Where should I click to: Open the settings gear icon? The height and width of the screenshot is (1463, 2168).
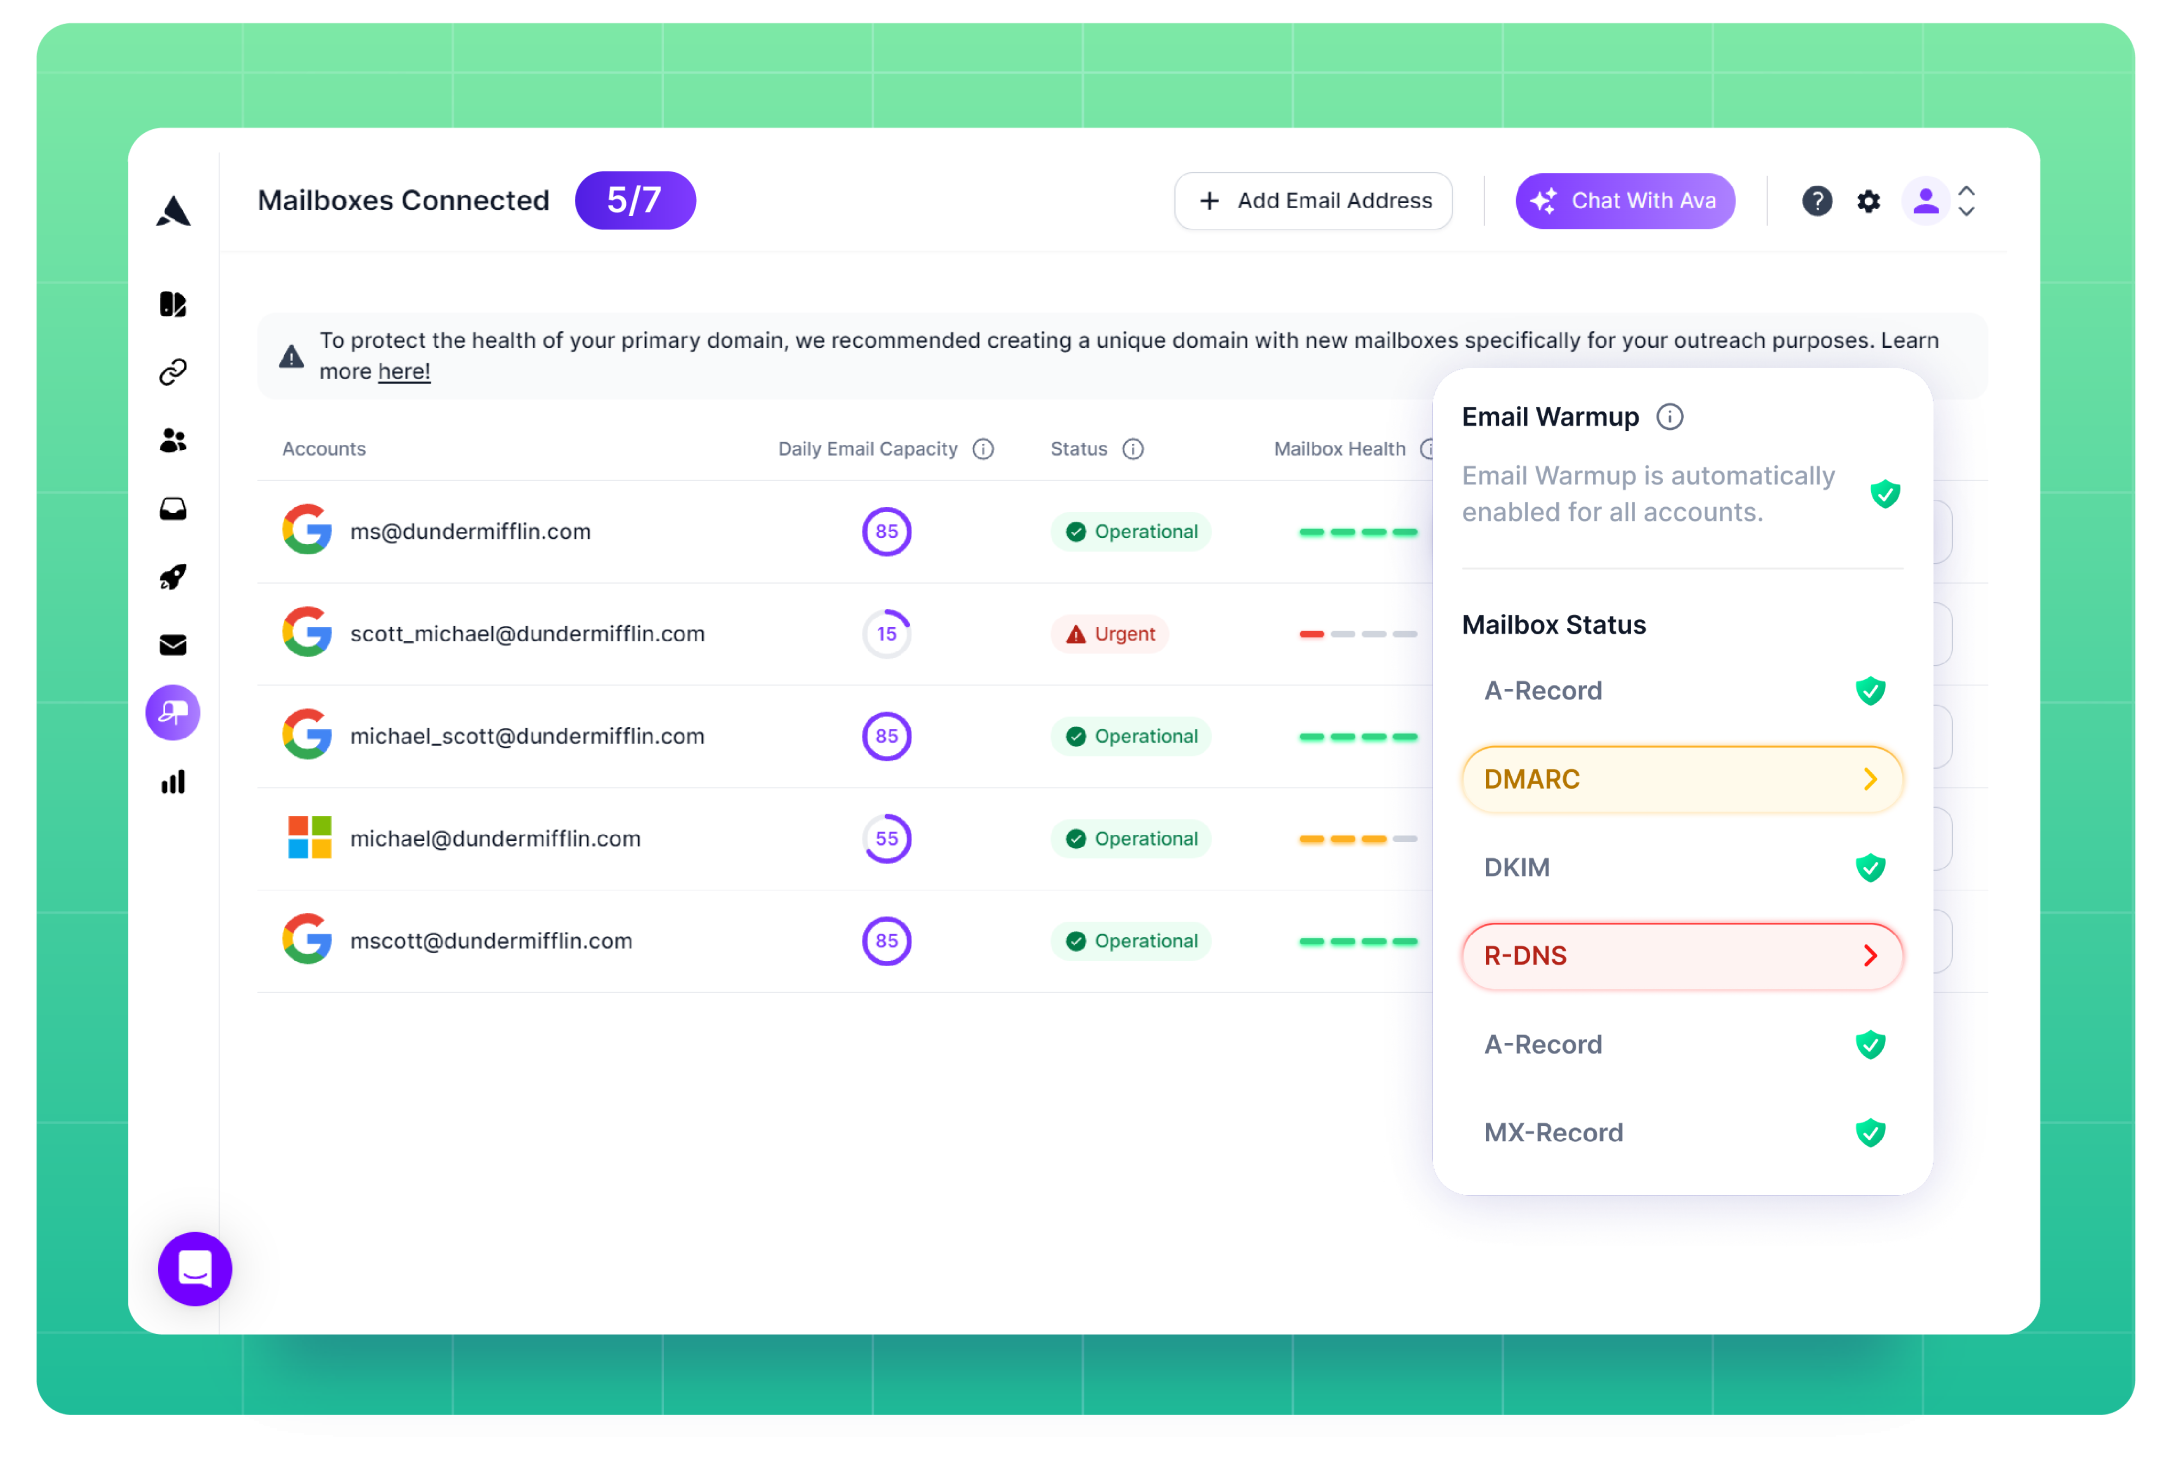click(1868, 201)
